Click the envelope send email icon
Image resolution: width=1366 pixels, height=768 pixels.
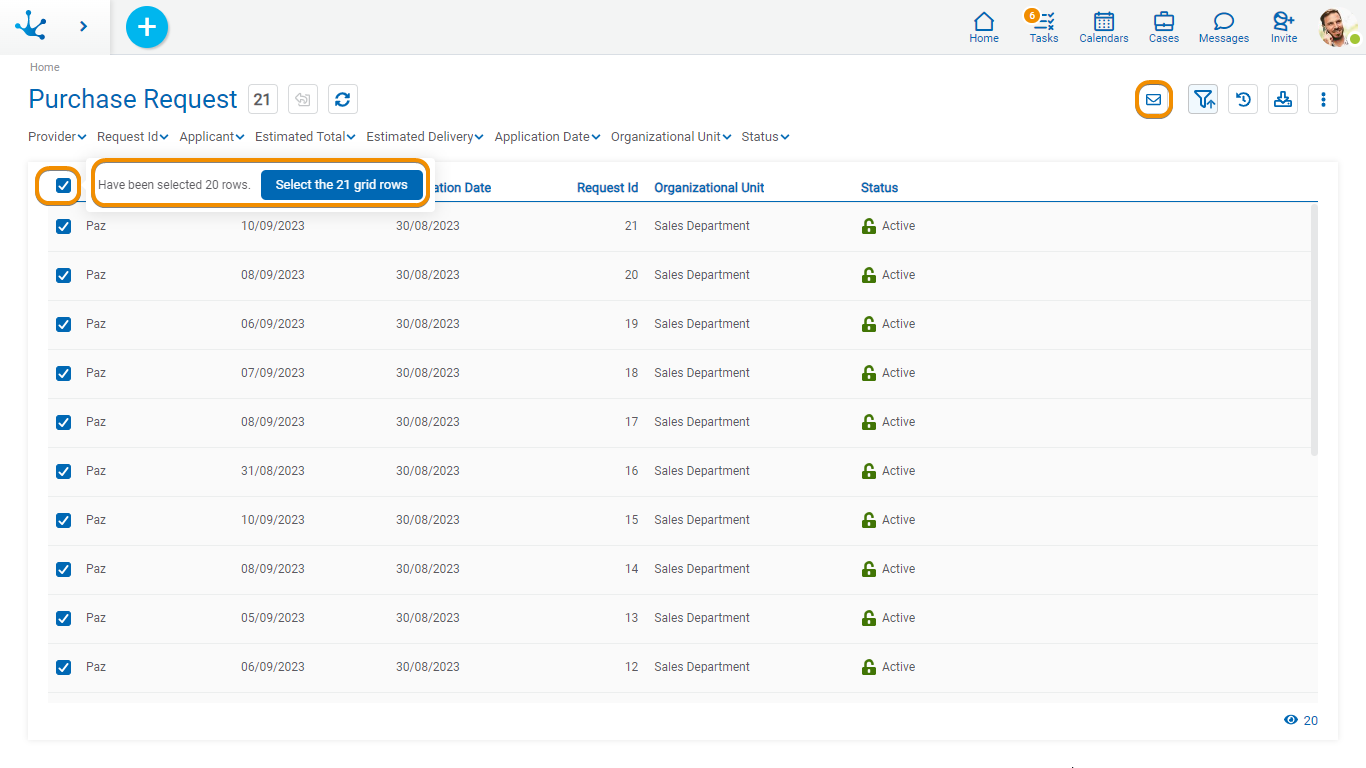click(x=1153, y=99)
